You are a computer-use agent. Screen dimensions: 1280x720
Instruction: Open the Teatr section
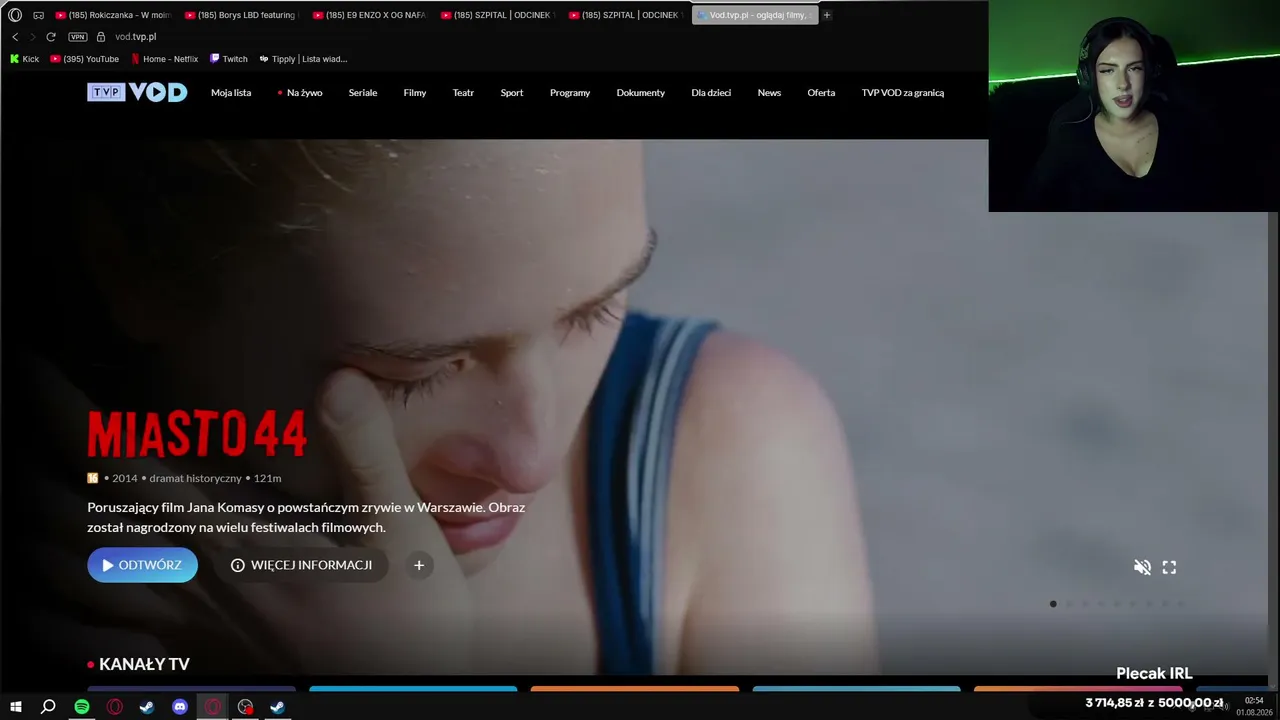[x=463, y=93]
